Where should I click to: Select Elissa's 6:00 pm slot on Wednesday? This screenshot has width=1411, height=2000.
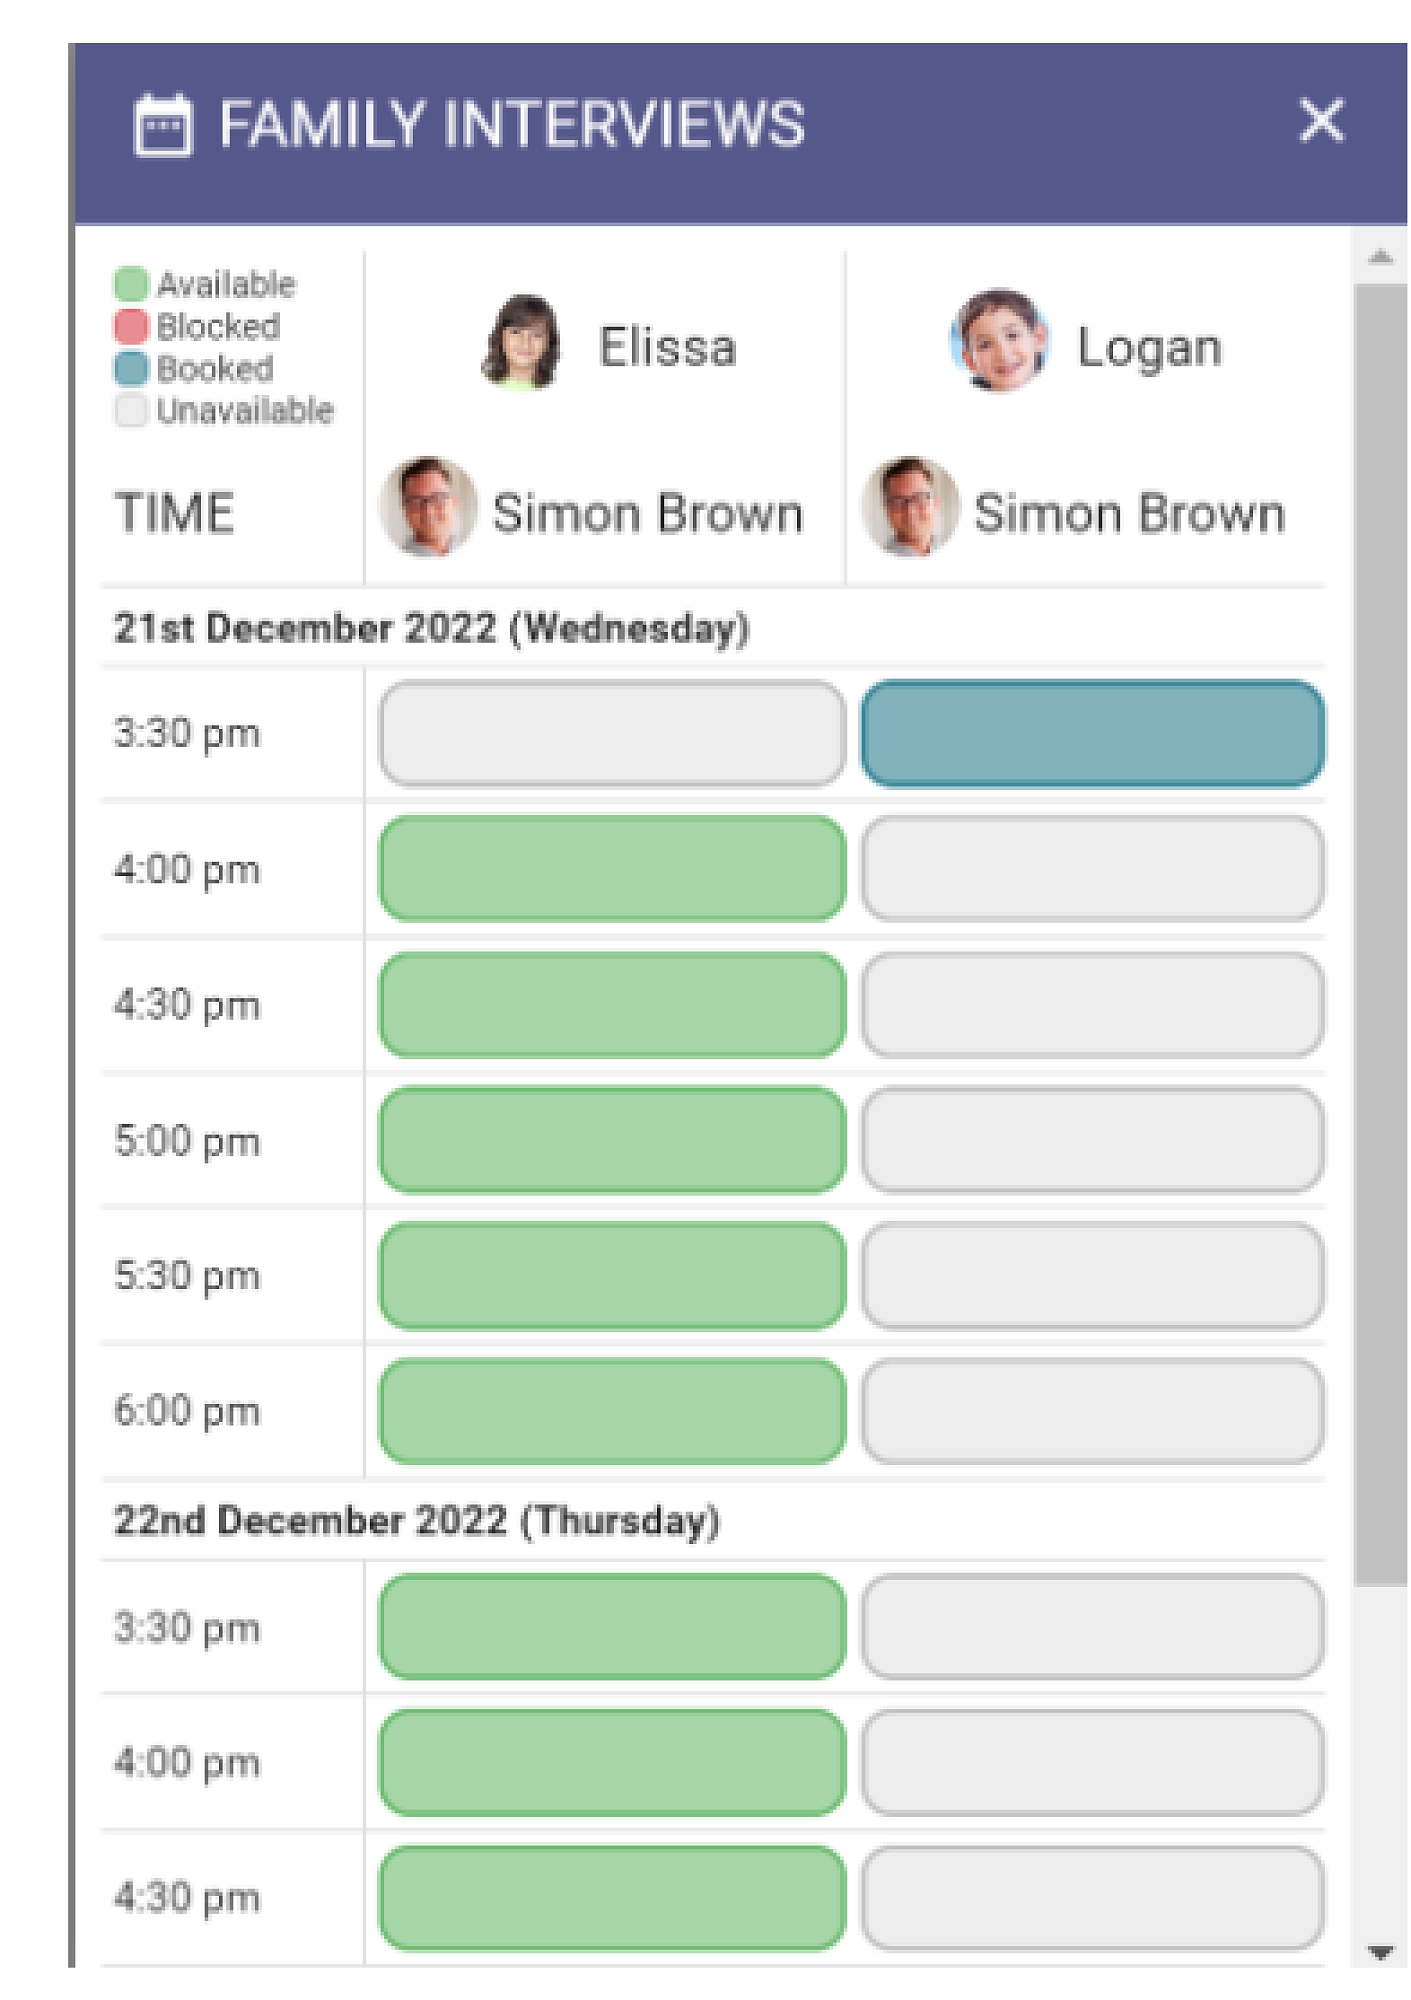(x=612, y=1411)
